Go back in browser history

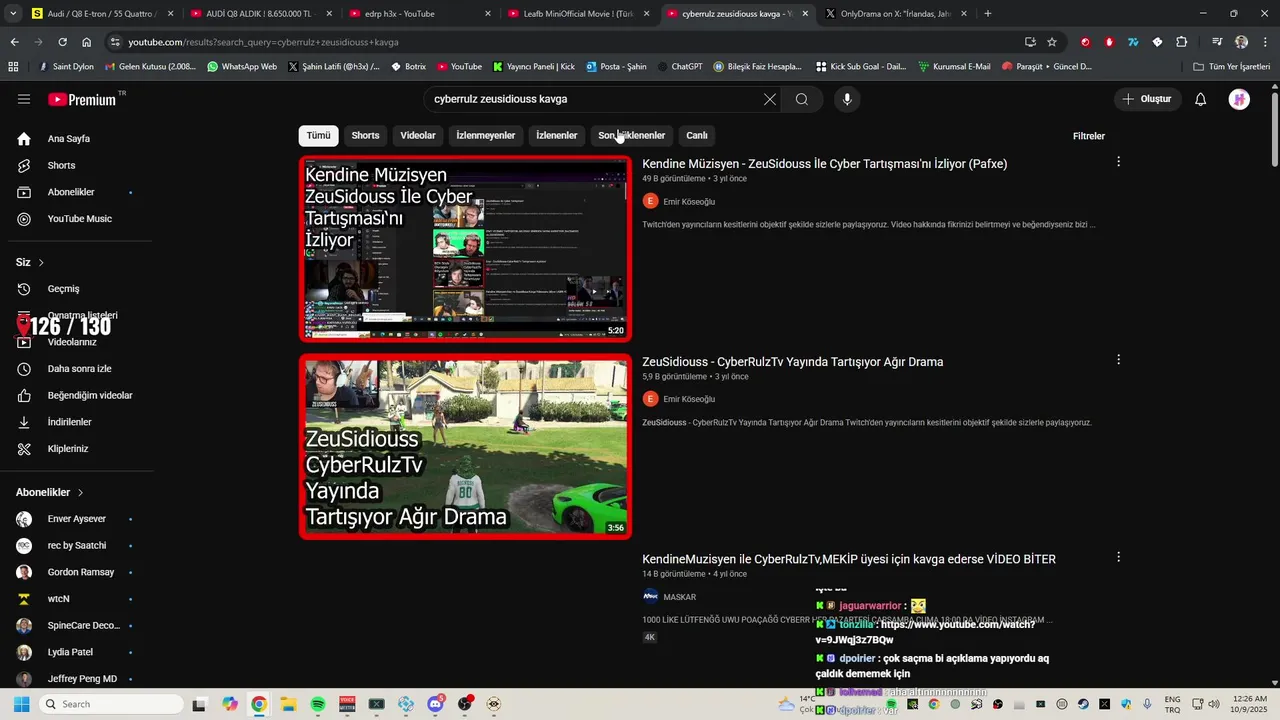(x=14, y=42)
